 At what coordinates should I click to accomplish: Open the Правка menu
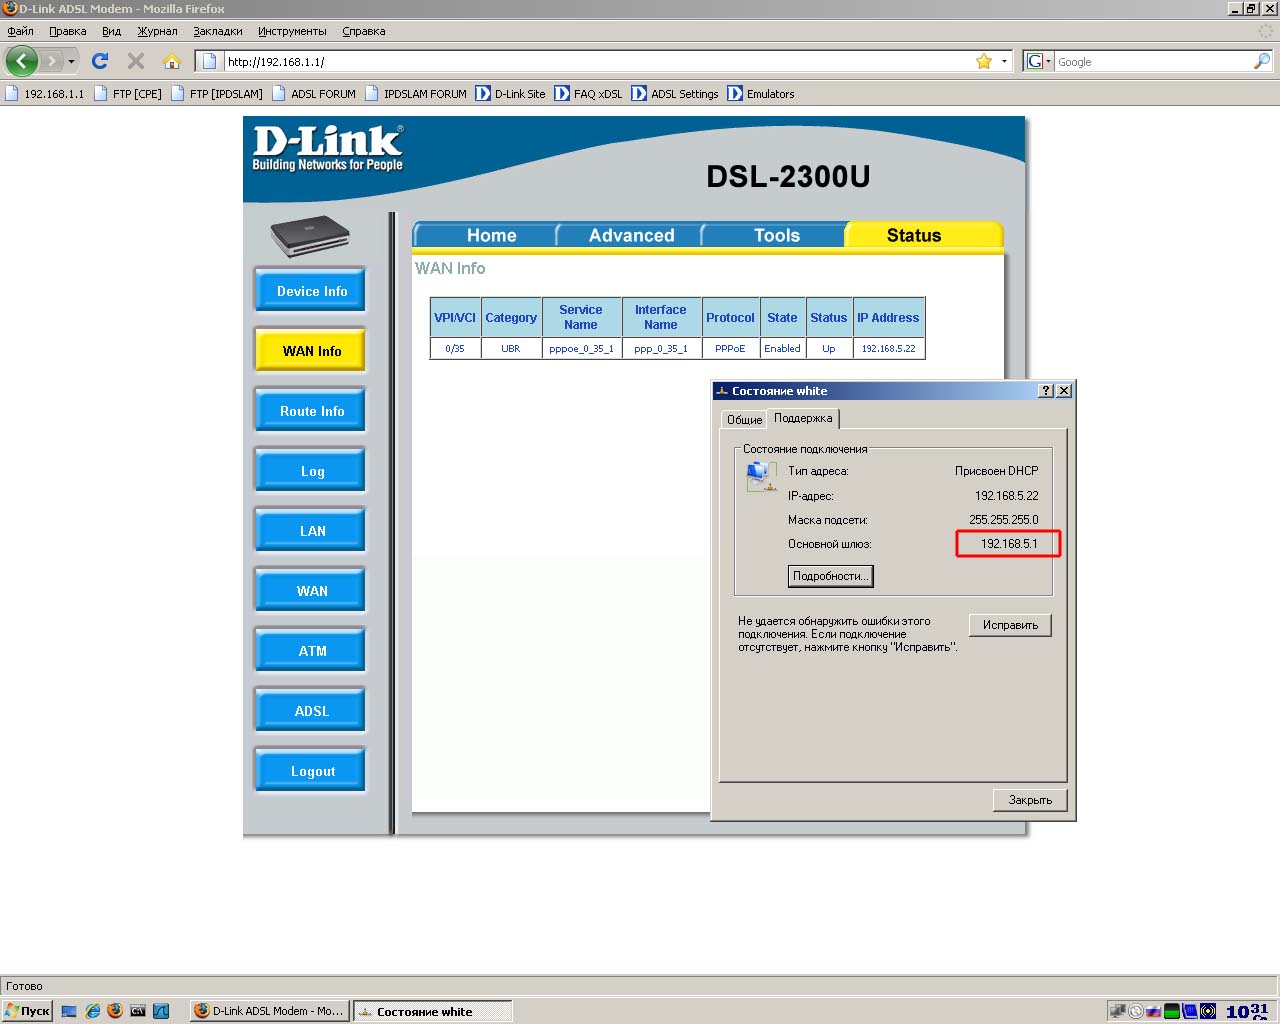click(68, 31)
